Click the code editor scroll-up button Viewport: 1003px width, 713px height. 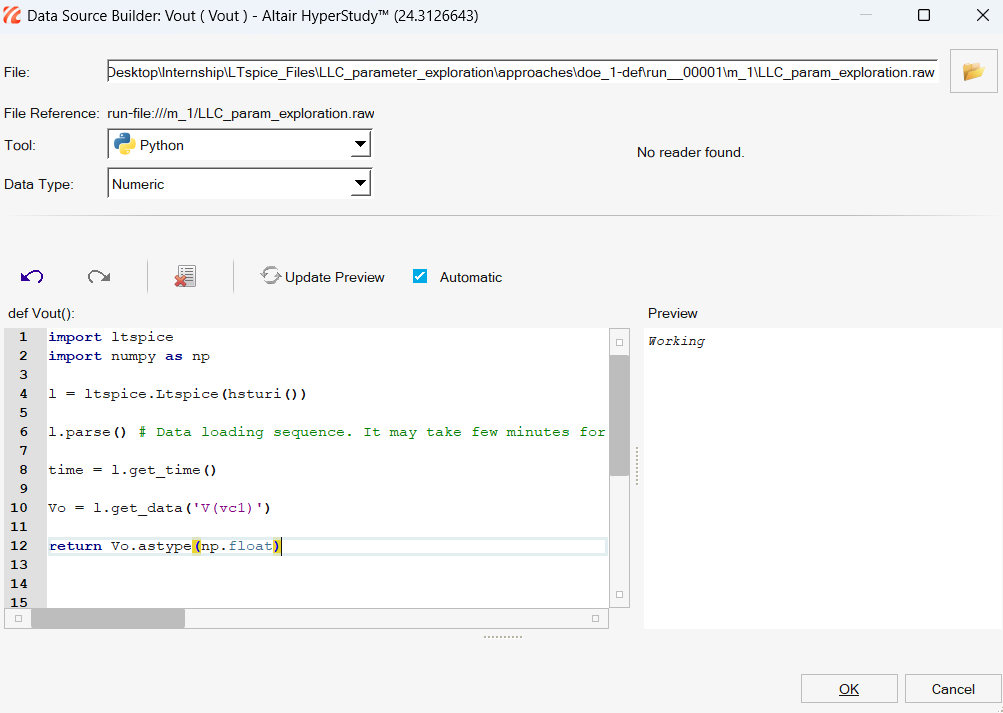click(619, 342)
